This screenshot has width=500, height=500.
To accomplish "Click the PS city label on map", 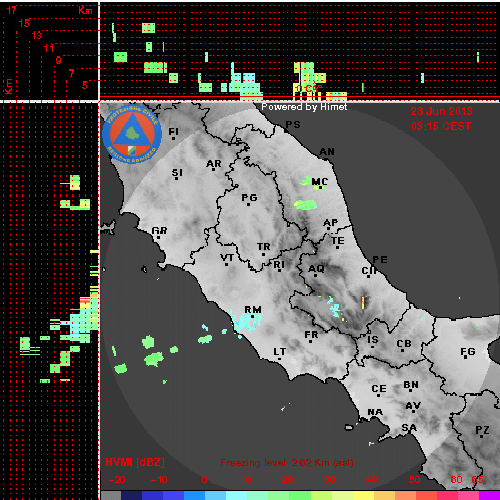I will pos(293,125).
